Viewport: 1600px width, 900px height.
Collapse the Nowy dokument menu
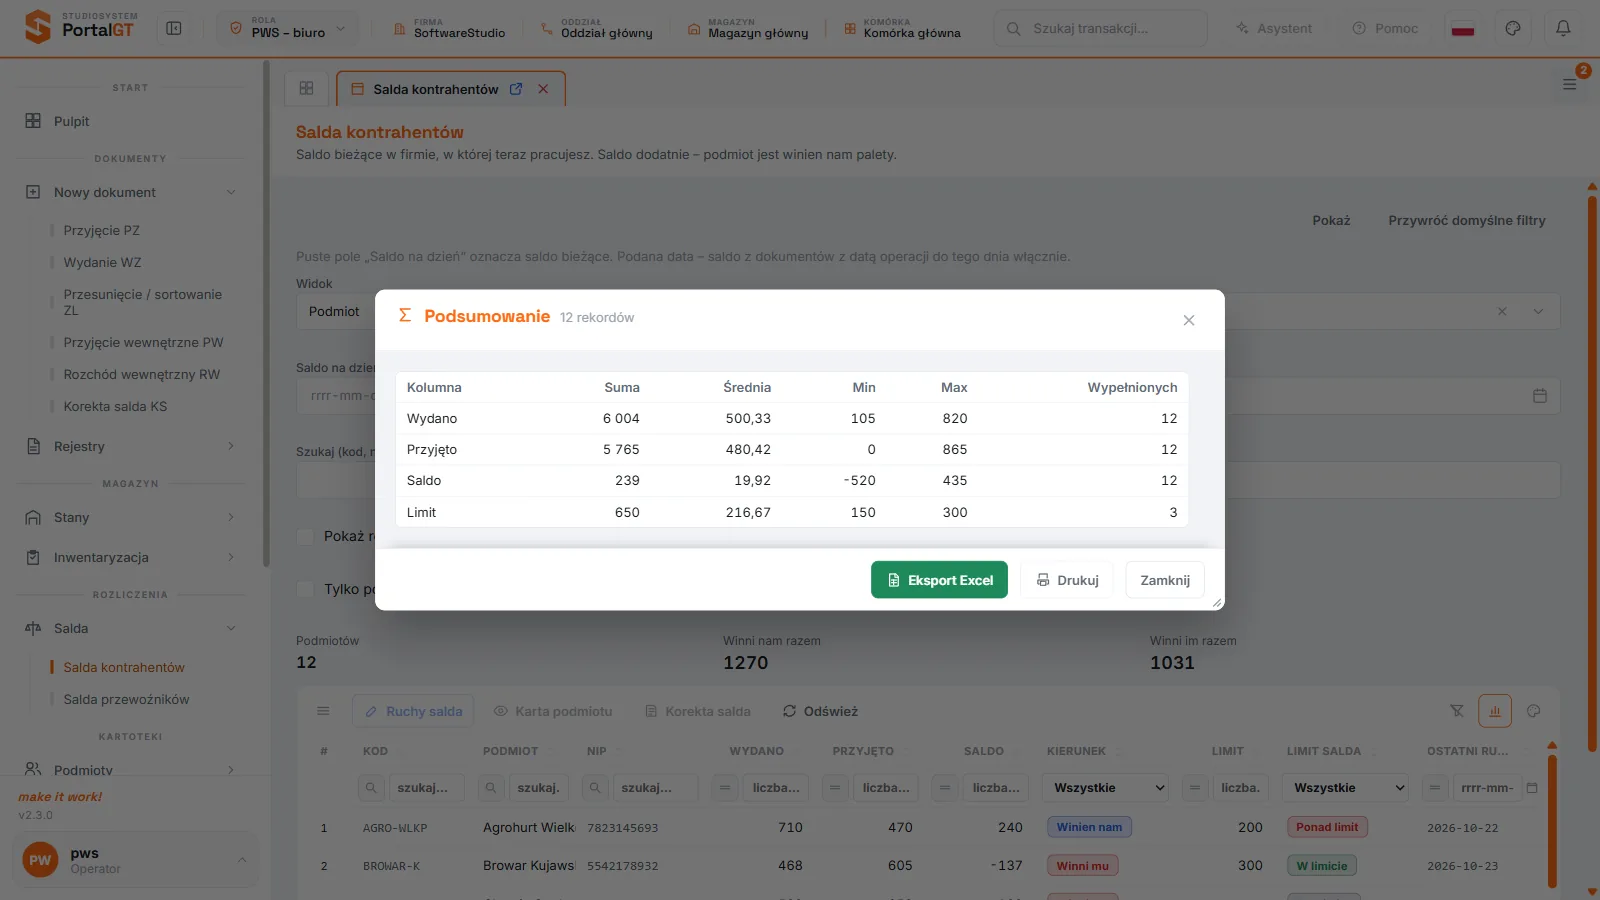point(130,192)
